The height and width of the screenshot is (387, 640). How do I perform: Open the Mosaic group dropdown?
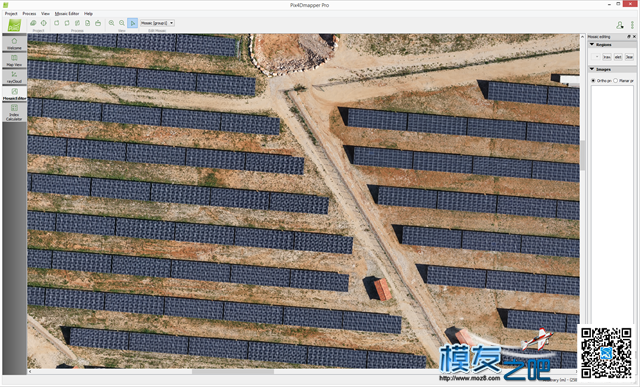click(158, 23)
